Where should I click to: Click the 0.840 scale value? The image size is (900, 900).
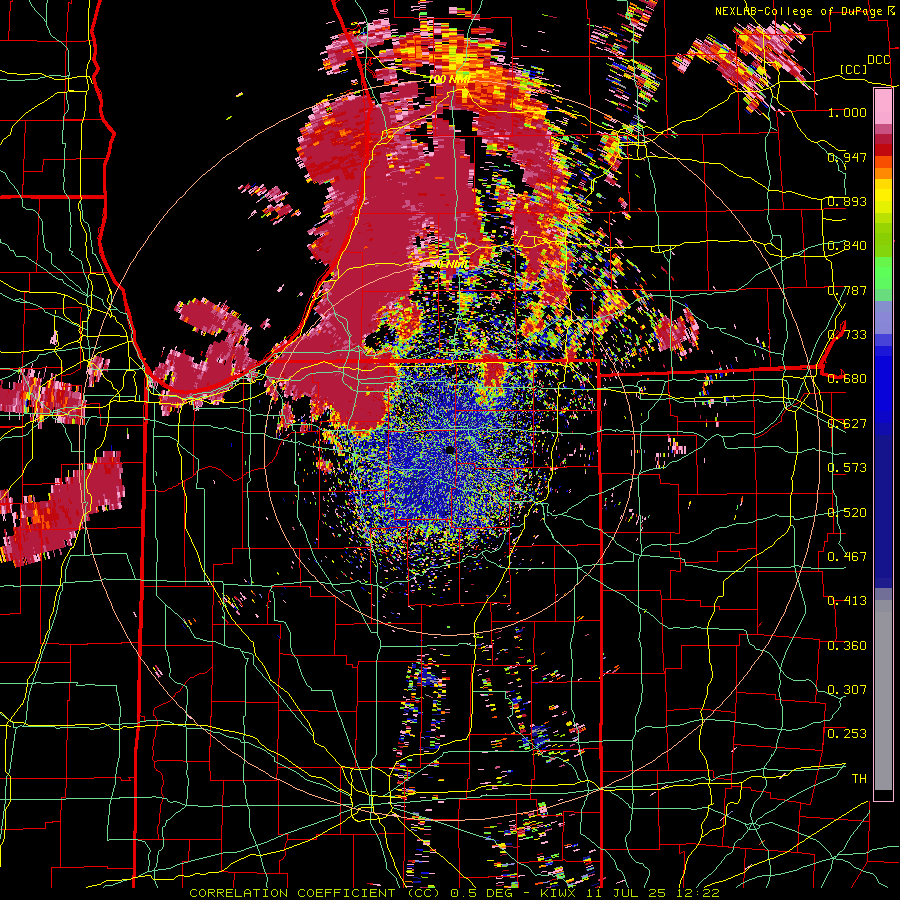click(847, 246)
